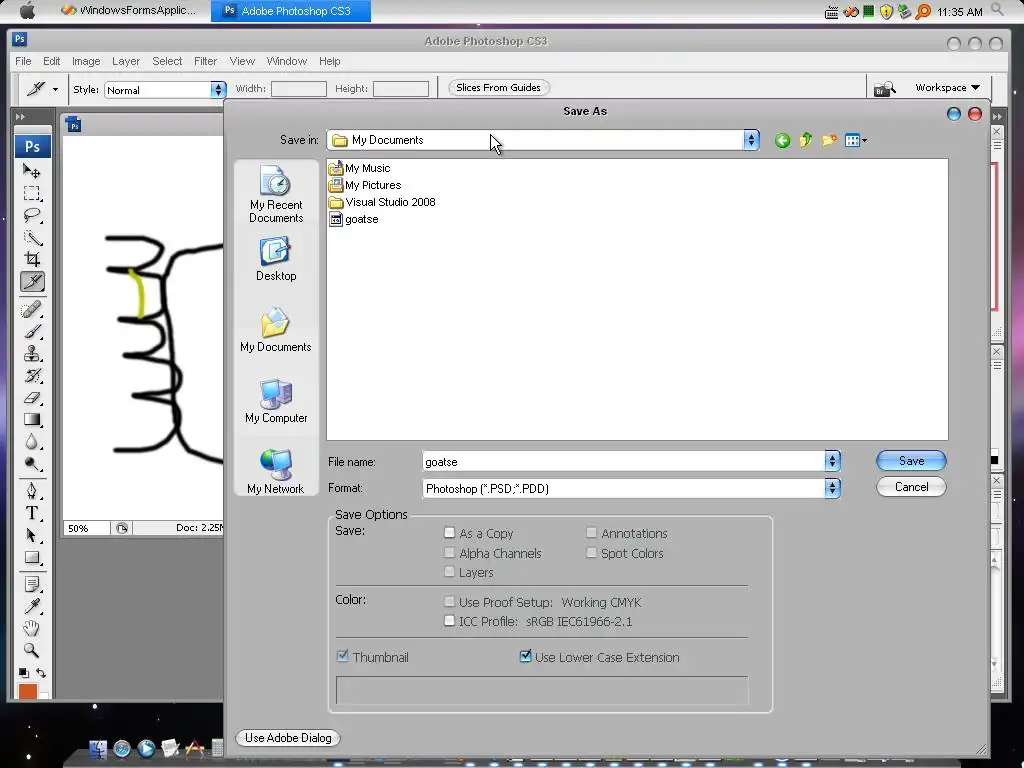The width and height of the screenshot is (1024, 768).
Task: Enable the ICC Profile checkbox
Action: (449, 620)
